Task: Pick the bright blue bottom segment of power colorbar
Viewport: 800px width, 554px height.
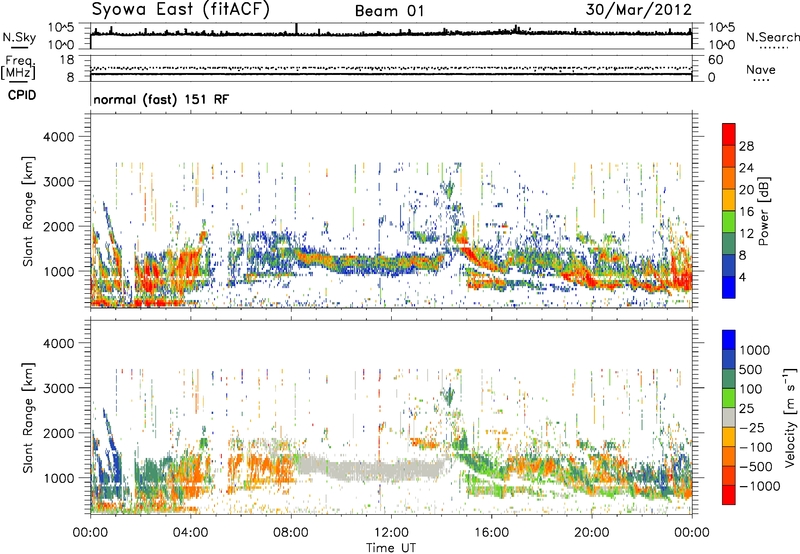Action: pyautogui.click(x=729, y=287)
